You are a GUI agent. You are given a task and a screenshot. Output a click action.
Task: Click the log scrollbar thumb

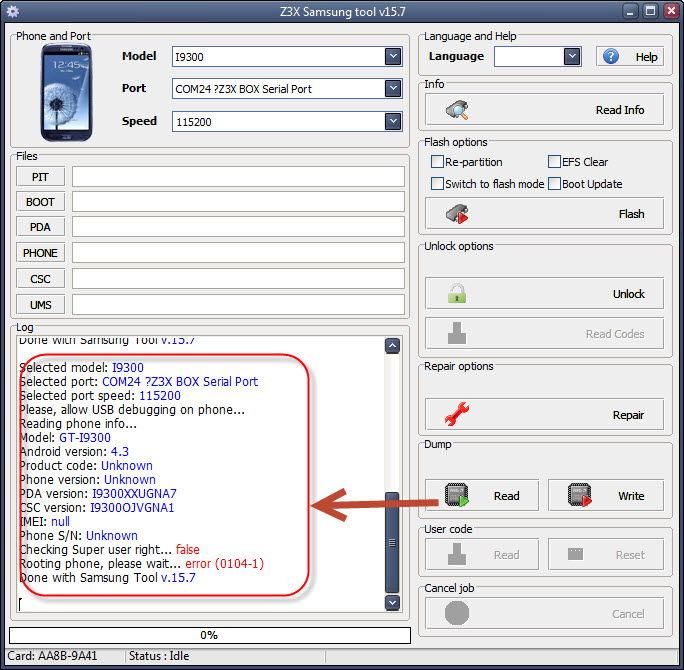(393, 542)
